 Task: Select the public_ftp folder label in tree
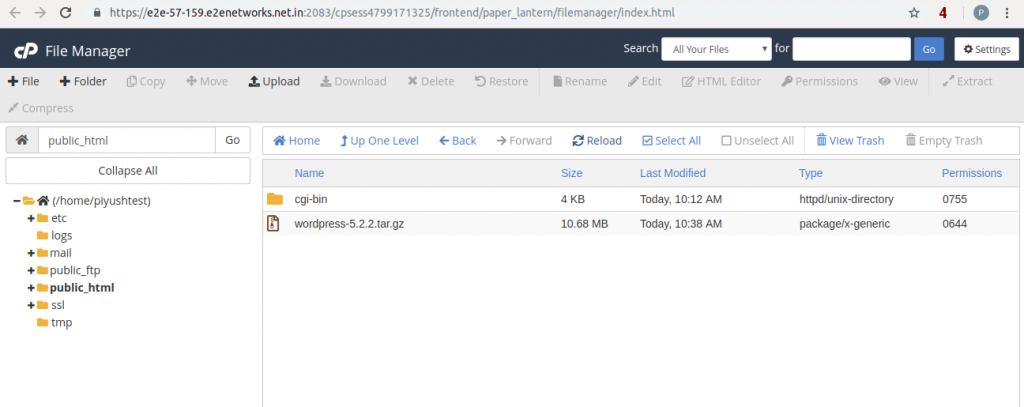coord(75,270)
